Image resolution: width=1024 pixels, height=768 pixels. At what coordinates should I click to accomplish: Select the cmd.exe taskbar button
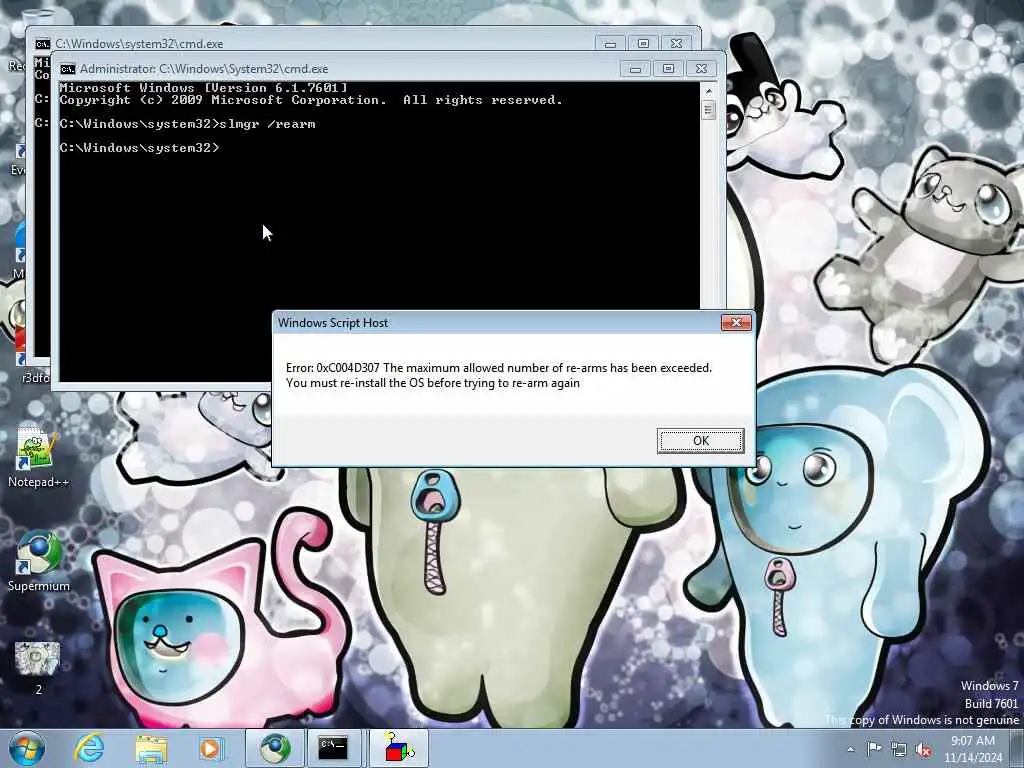tap(334, 748)
